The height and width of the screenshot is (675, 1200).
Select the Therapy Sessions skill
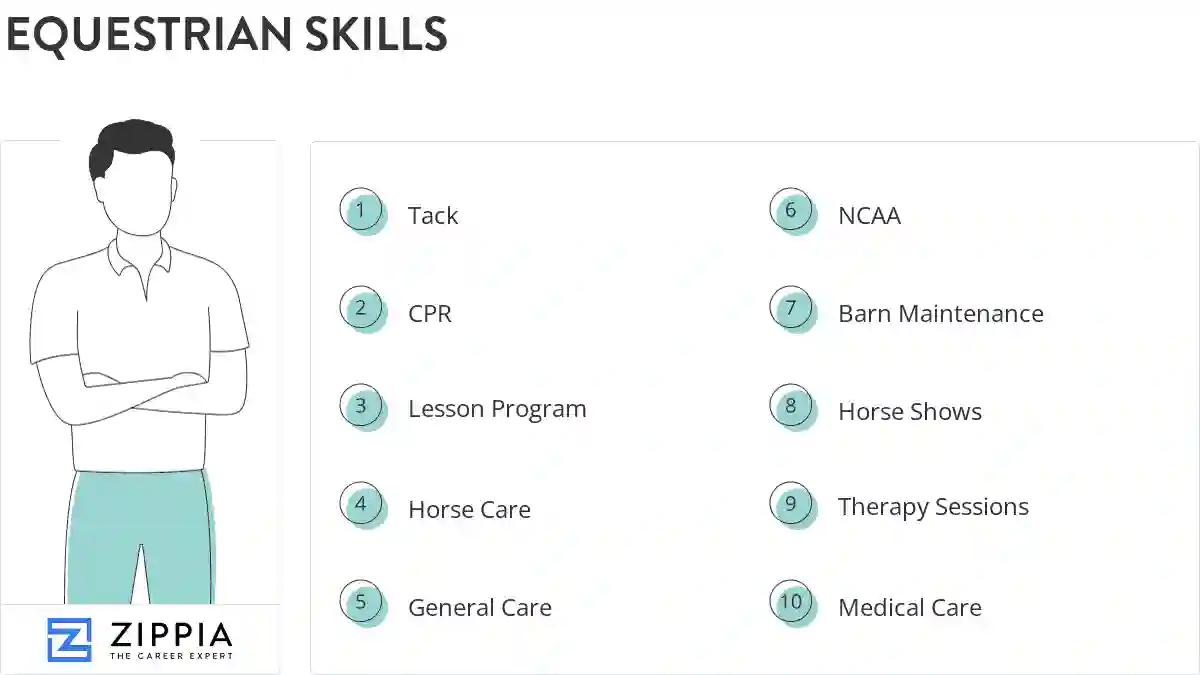click(933, 507)
